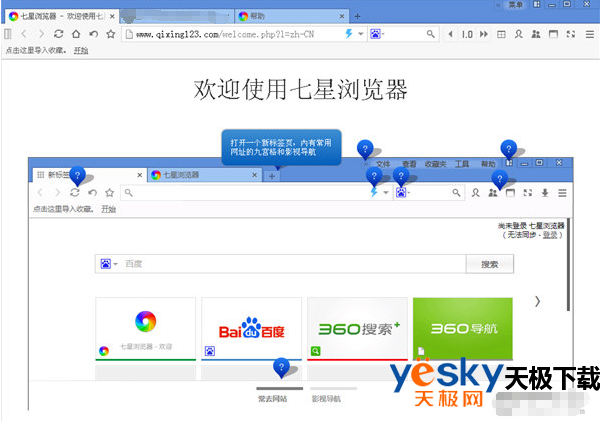This screenshot has height=421, width=600.
Task: Click the undo closed tab icon in the outer toolbar
Action: coord(92,34)
